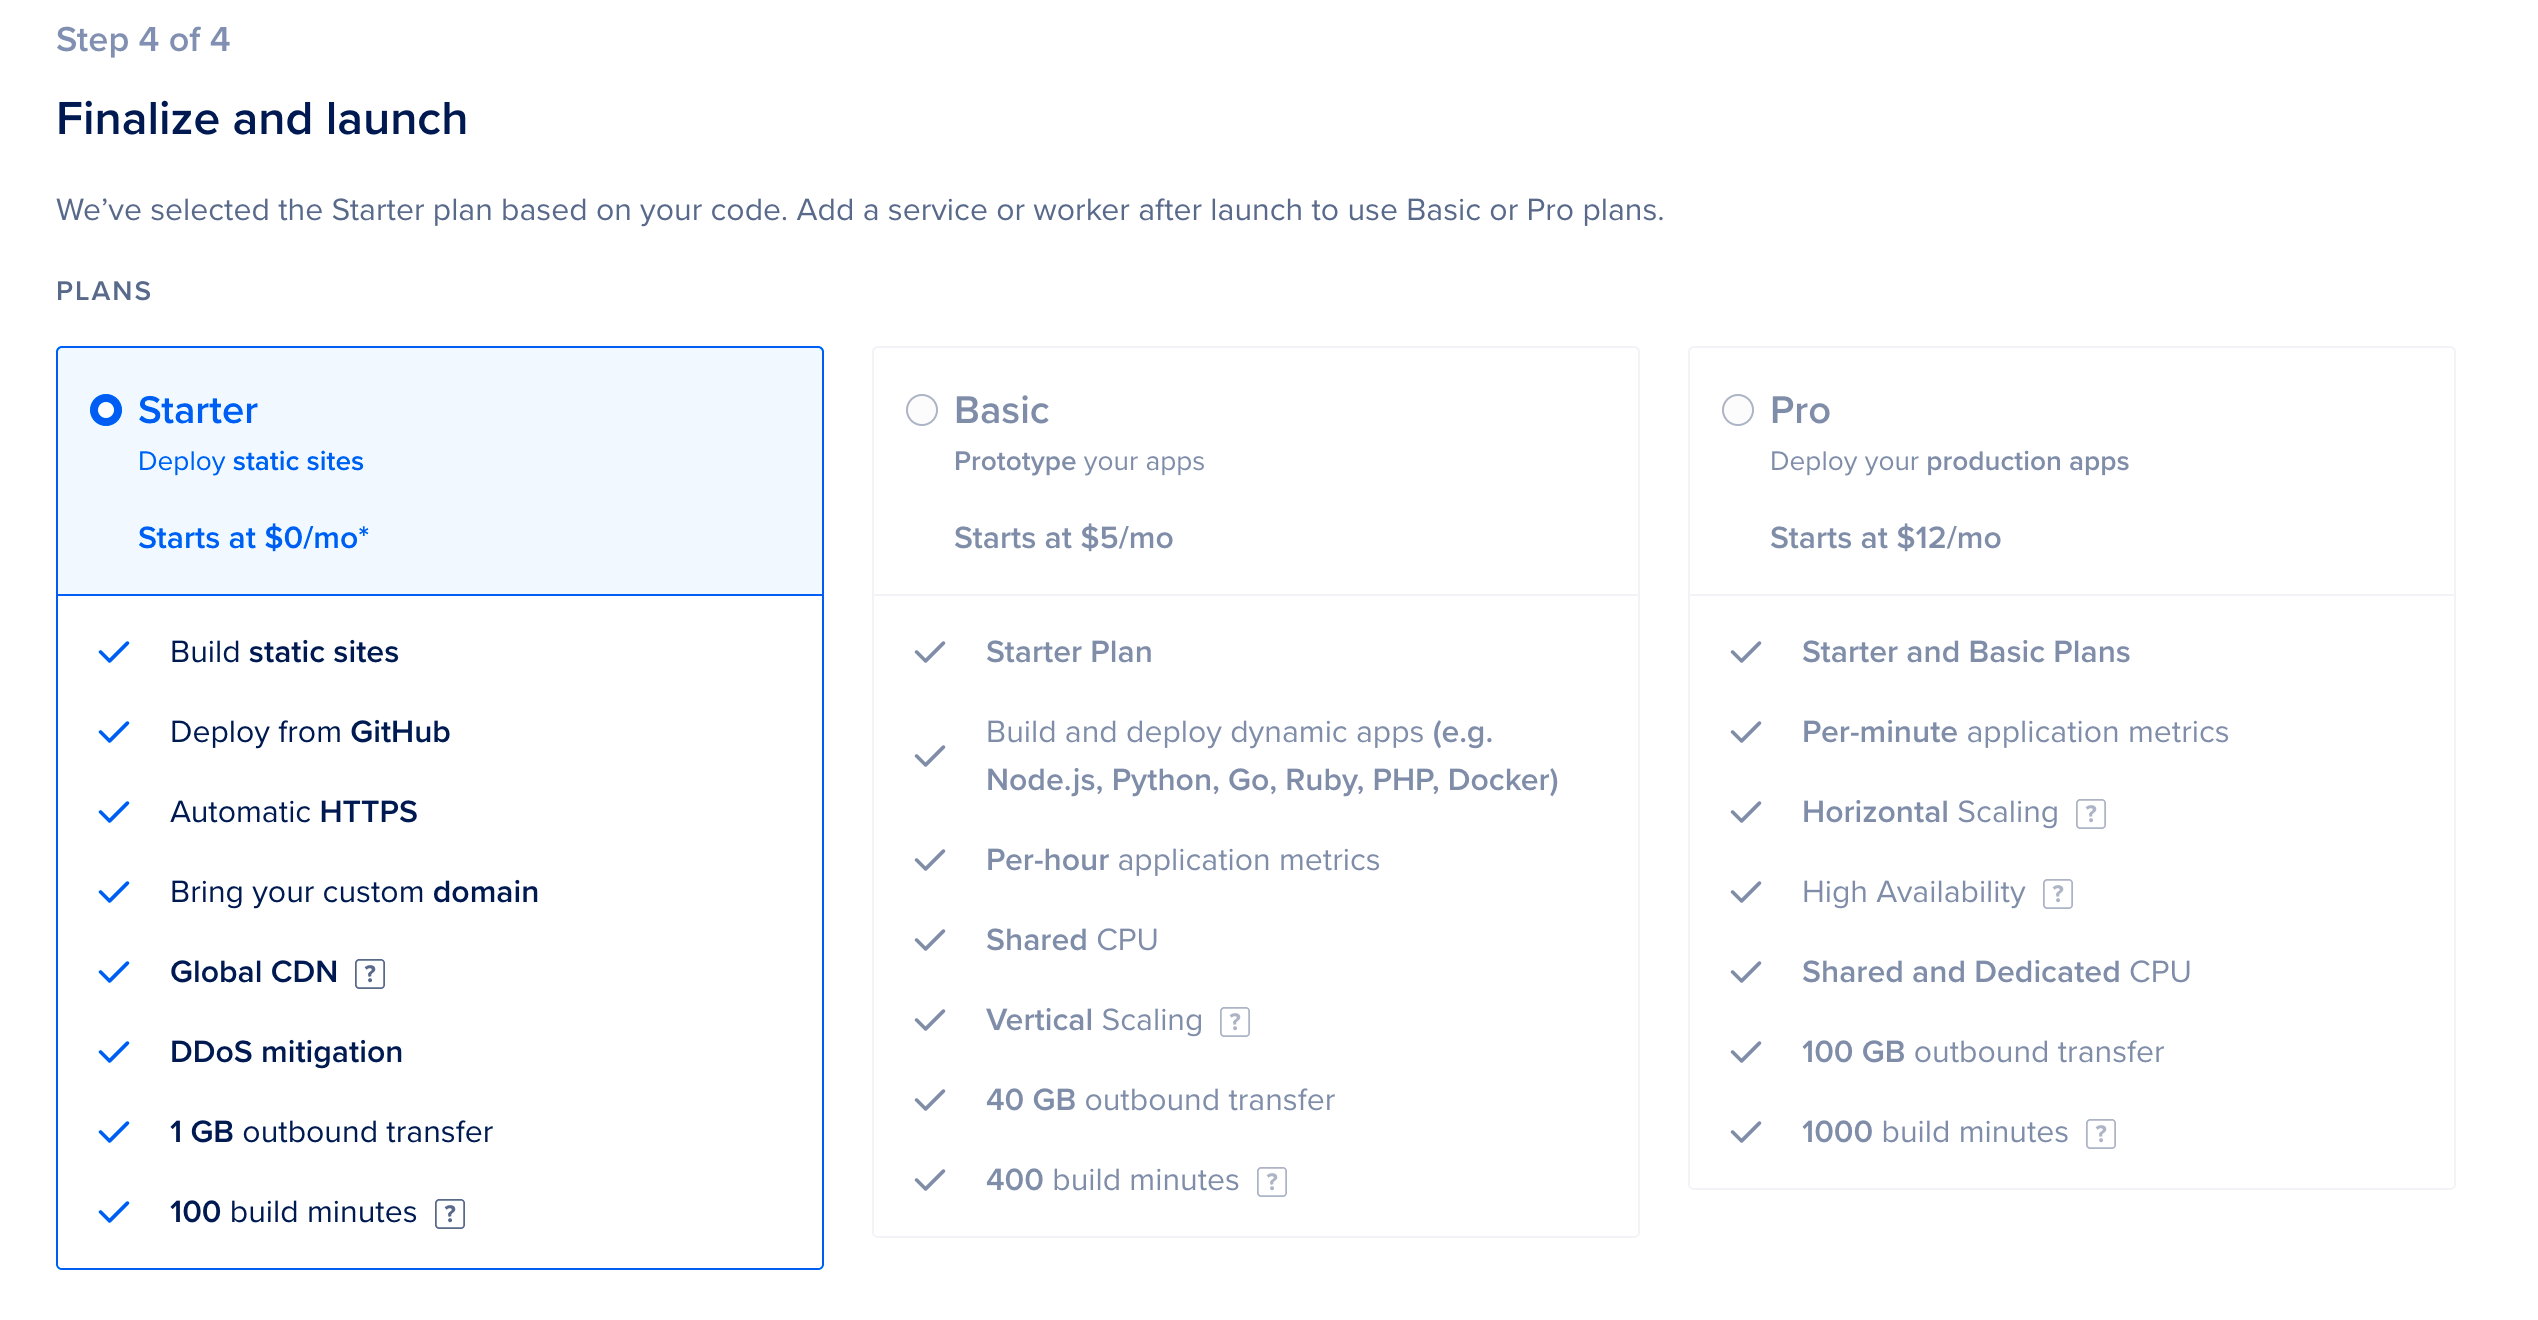Select the Pro plan radio button
The image size is (2538, 1320).
click(x=1738, y=410)
